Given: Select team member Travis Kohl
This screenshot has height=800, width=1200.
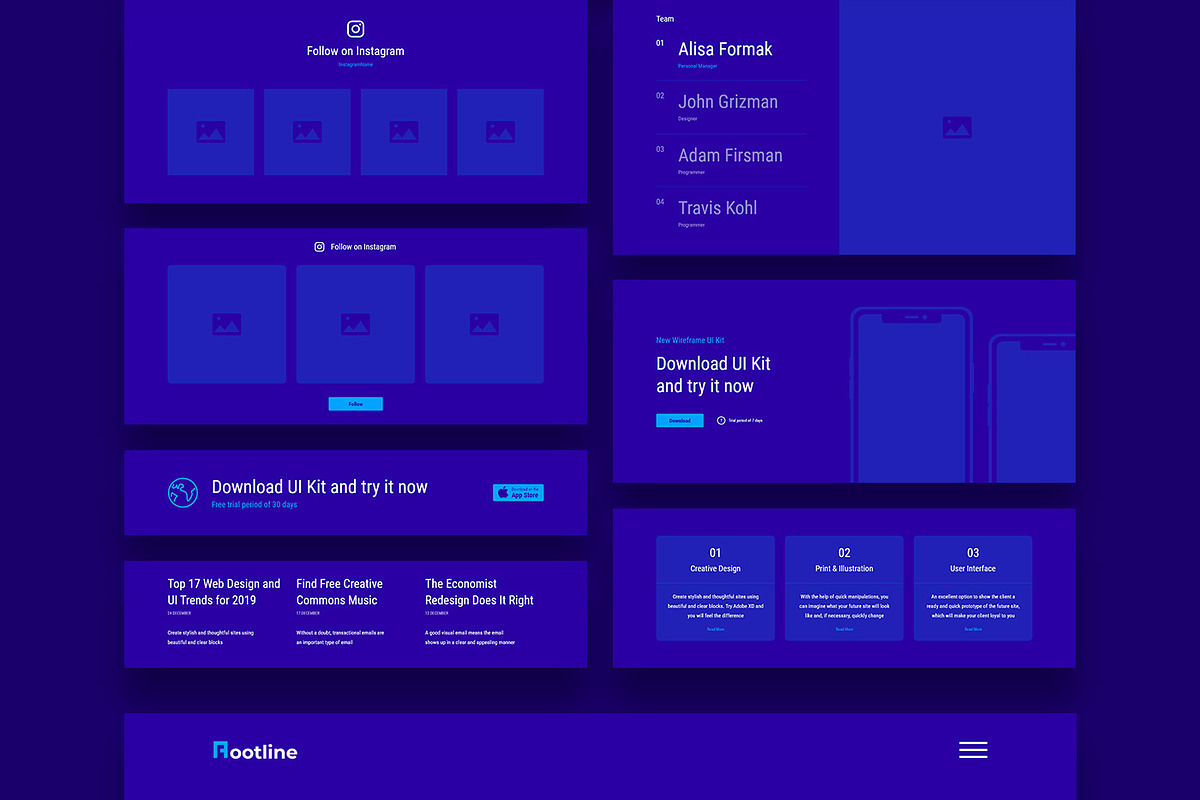Looking at the screenshot, I should (x=717, y=208).
